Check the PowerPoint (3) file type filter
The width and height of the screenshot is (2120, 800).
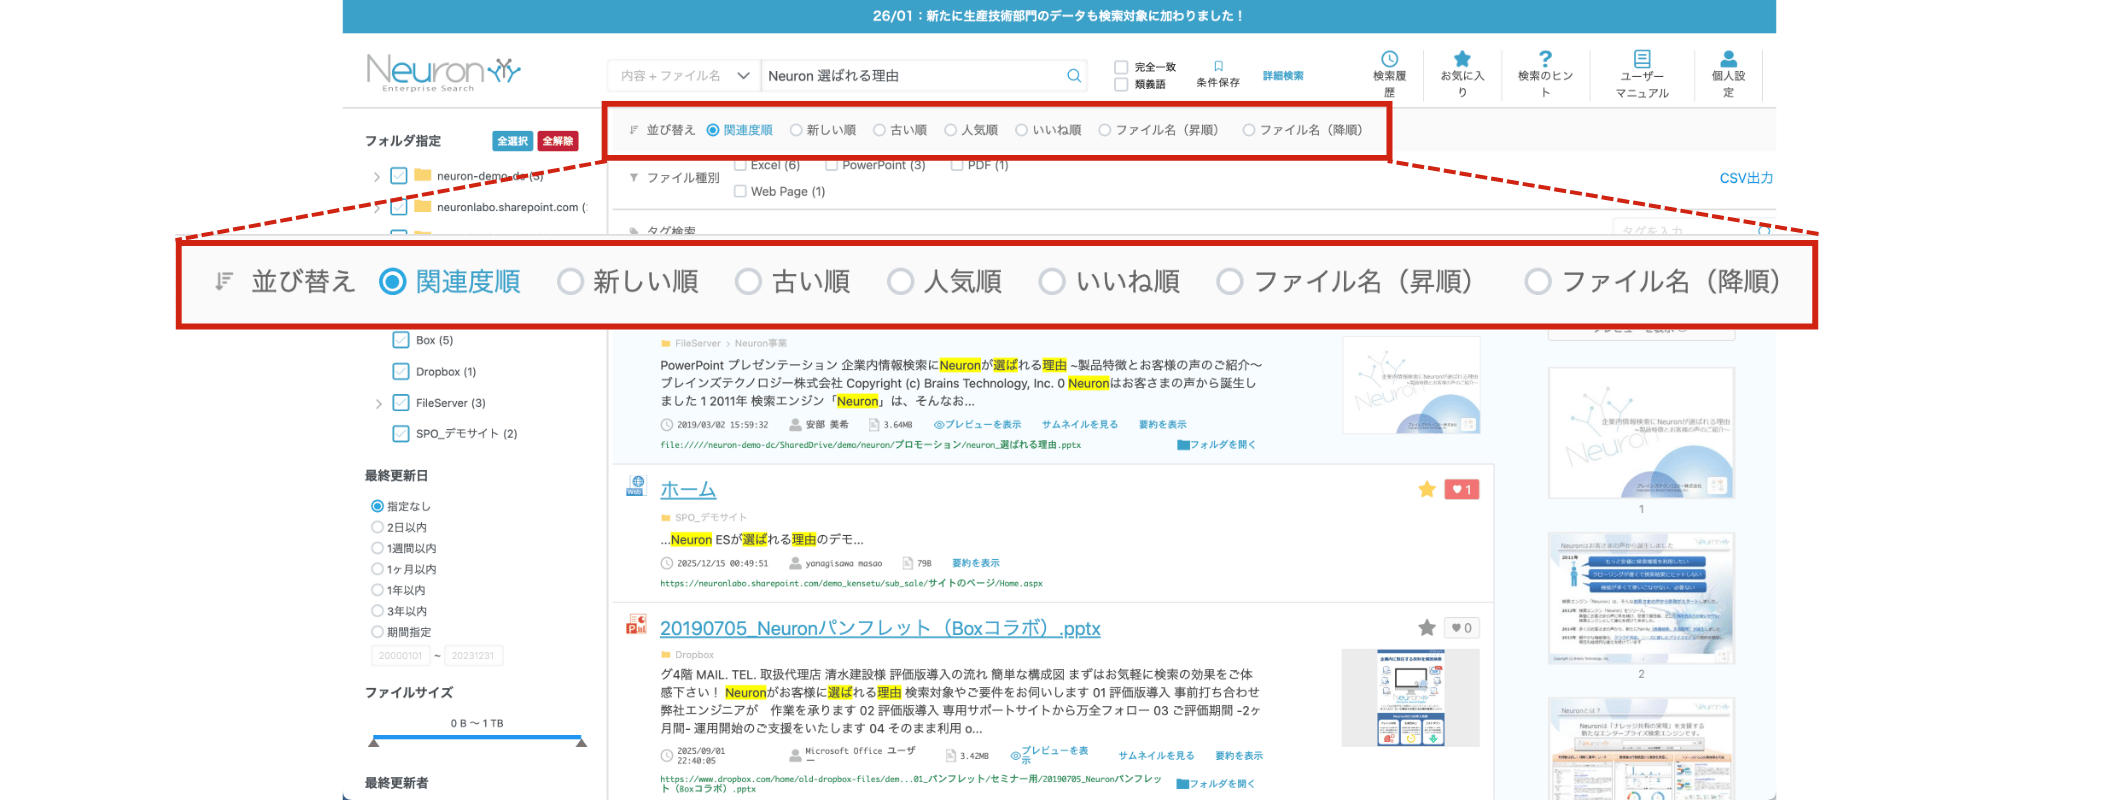click(x=831, y=165)
